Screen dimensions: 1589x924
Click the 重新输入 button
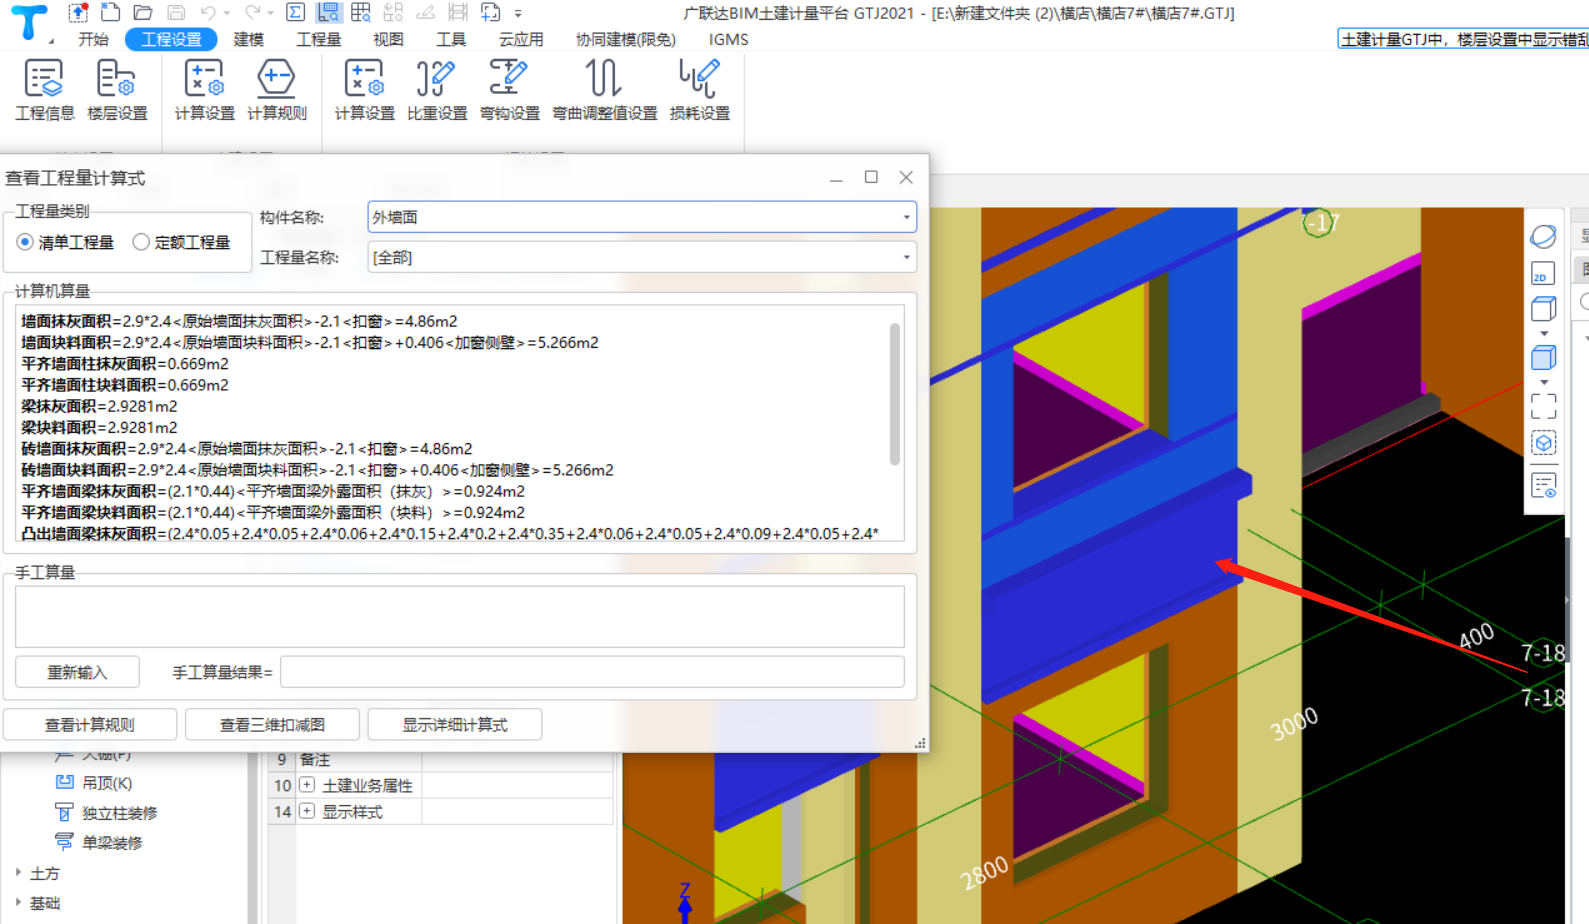point(77,672)
